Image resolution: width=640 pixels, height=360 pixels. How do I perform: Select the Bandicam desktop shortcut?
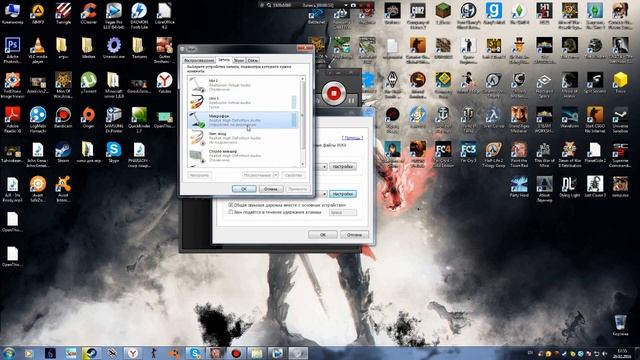tap(63, 118)
